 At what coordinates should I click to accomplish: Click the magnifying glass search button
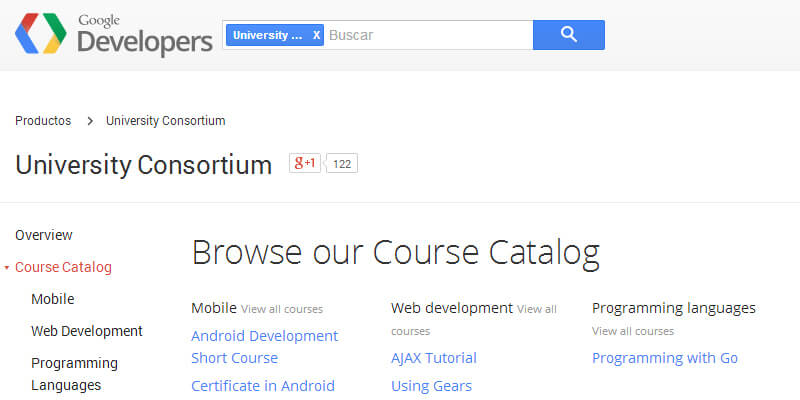(569, 35)
